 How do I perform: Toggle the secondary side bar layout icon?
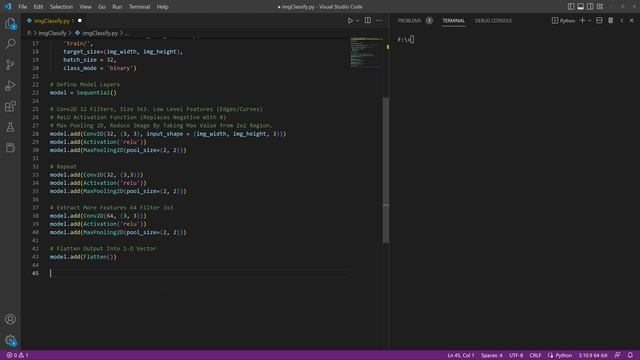(590, 7)
